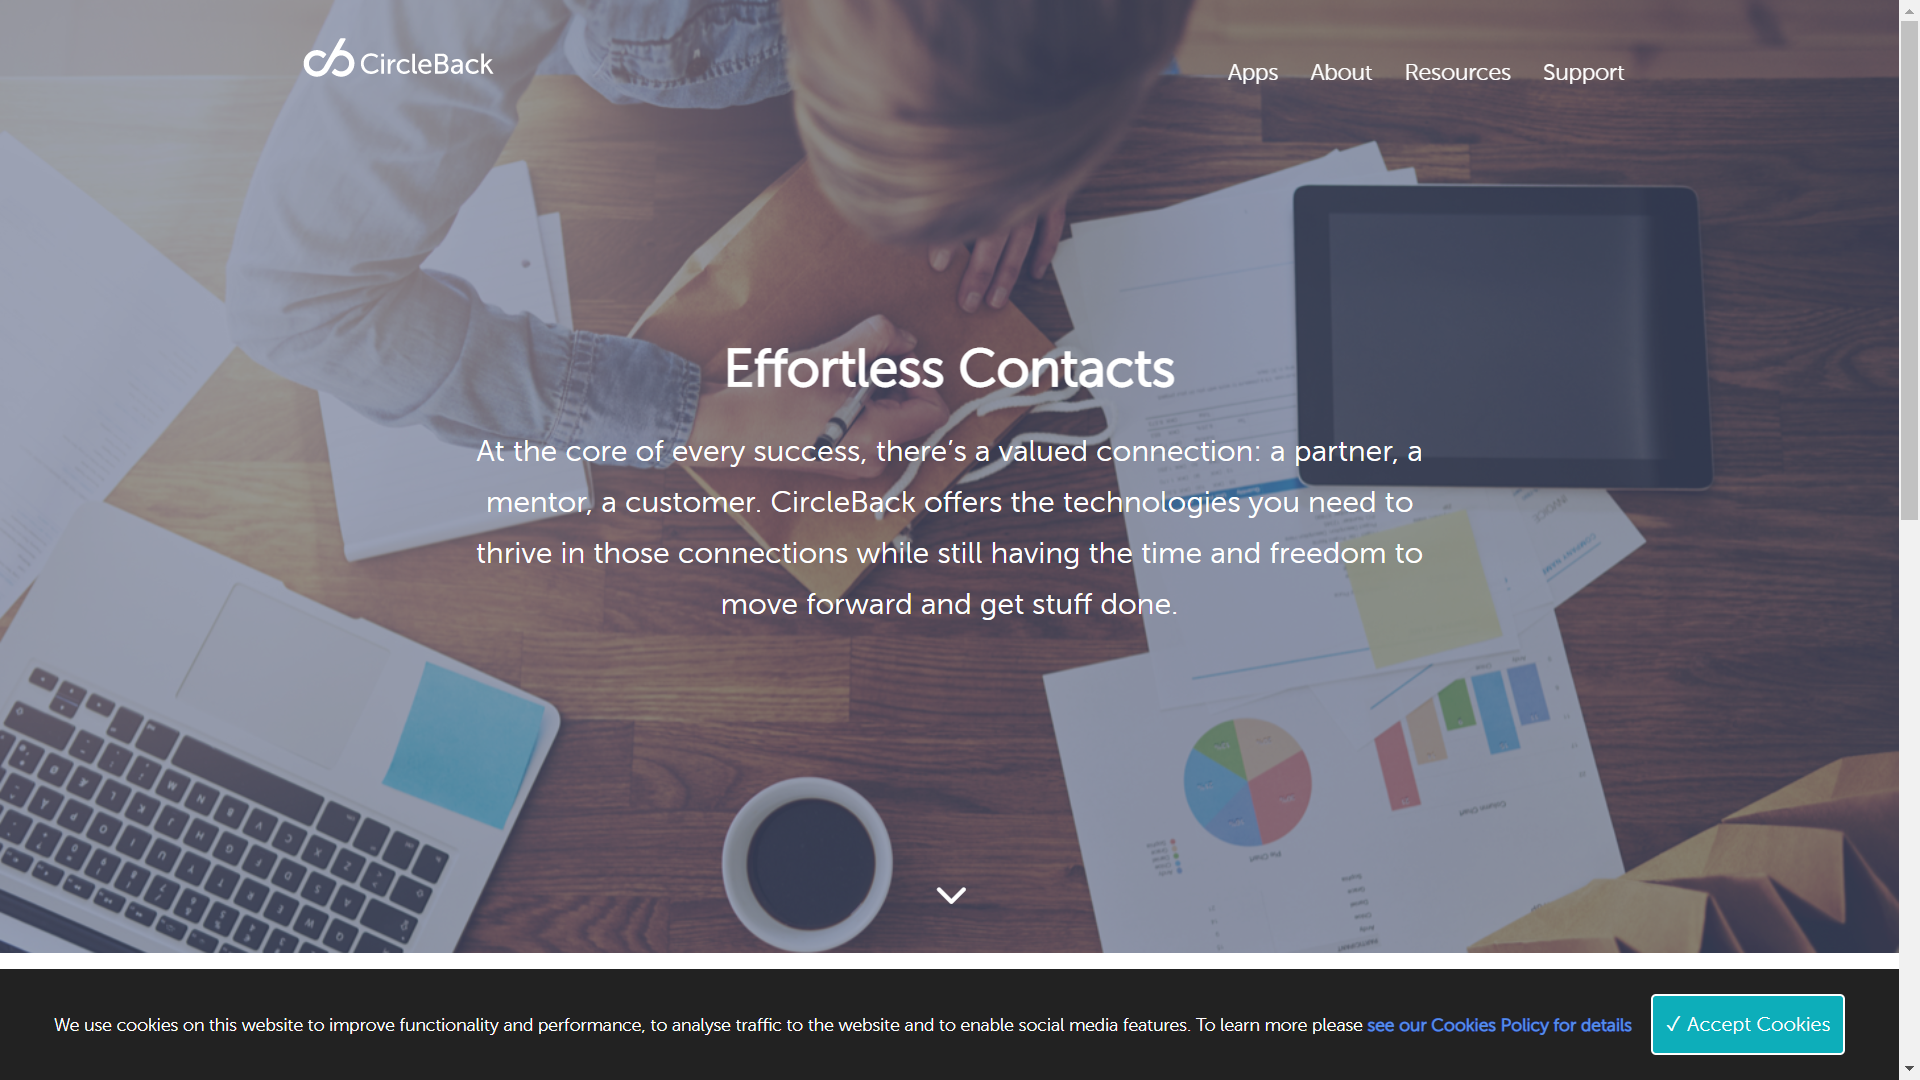Expand the About navigation section
This screenshot has width=1920, height=1080.
tap(1340, 73)
